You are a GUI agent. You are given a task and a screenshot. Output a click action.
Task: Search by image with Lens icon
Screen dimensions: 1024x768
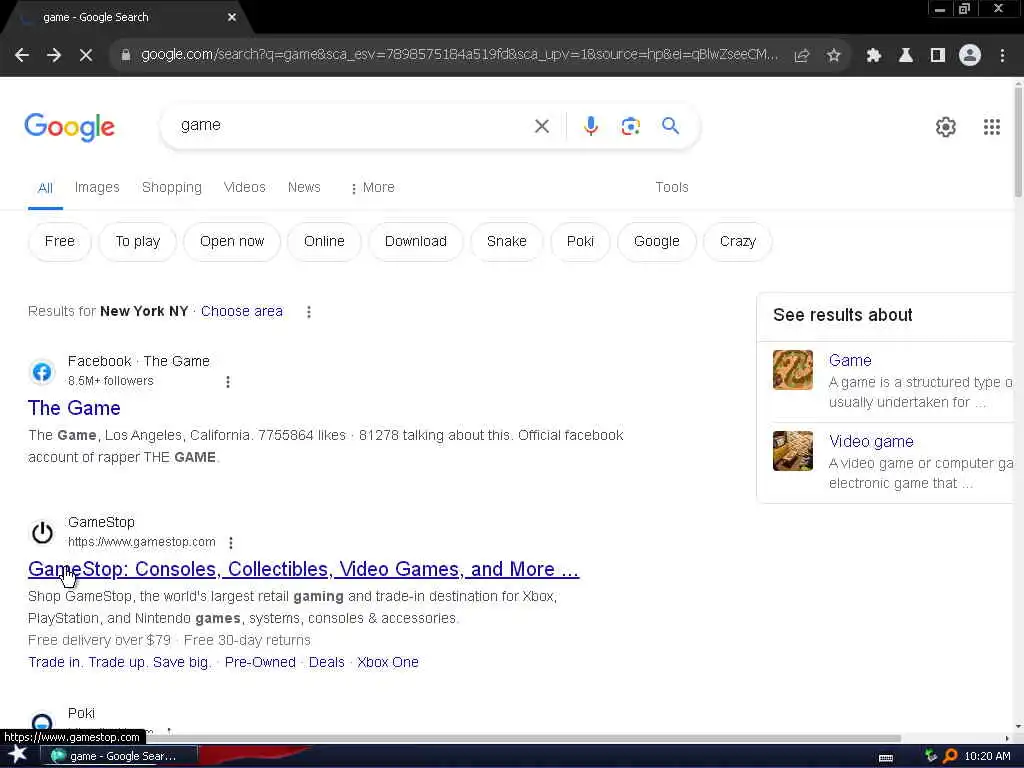click(630, 126)
